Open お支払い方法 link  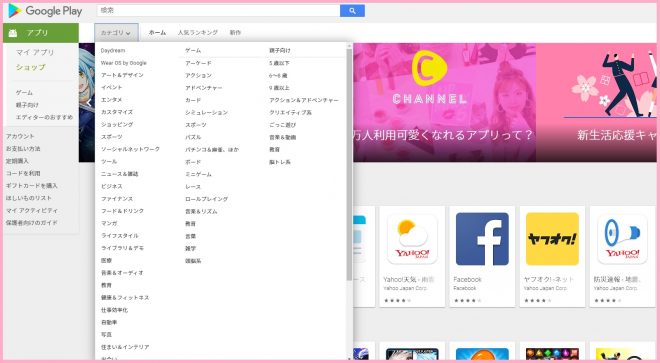(x=23, y=149)
